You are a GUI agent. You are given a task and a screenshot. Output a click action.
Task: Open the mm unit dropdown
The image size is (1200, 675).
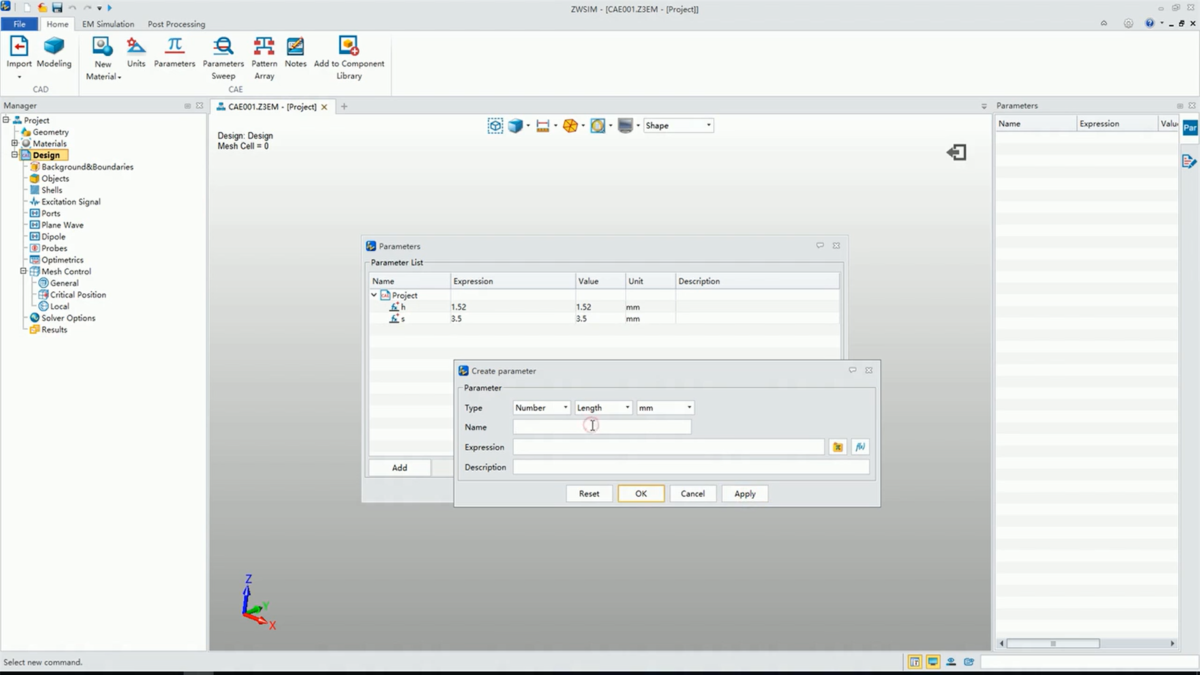[x=665, y=408]
